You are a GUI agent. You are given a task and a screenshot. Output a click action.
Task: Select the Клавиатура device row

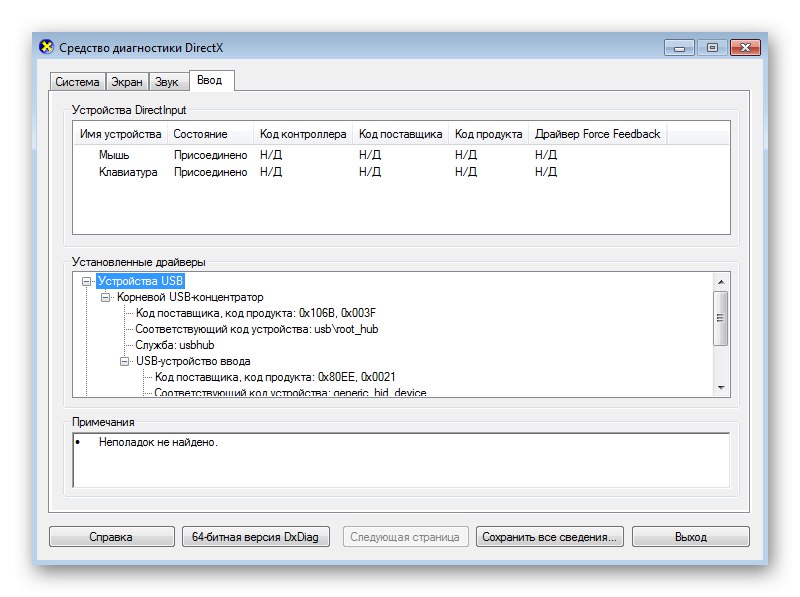(x=128, y=172)
